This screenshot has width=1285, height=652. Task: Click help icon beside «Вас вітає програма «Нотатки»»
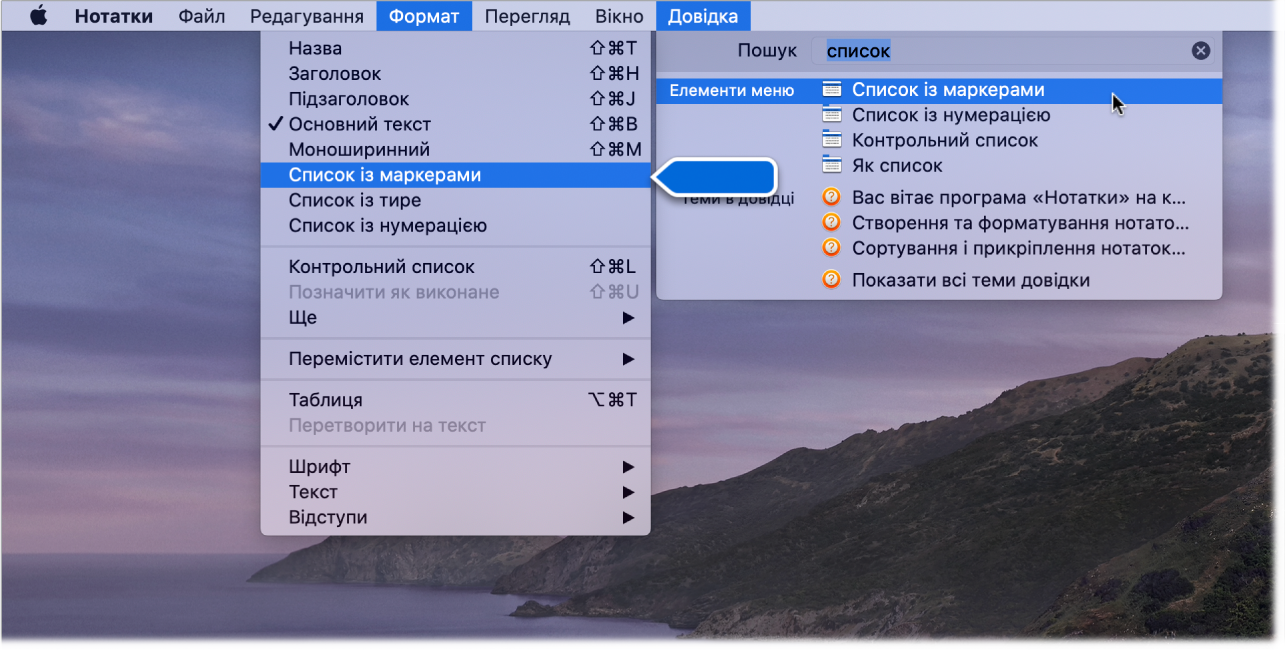click(831, 197)
